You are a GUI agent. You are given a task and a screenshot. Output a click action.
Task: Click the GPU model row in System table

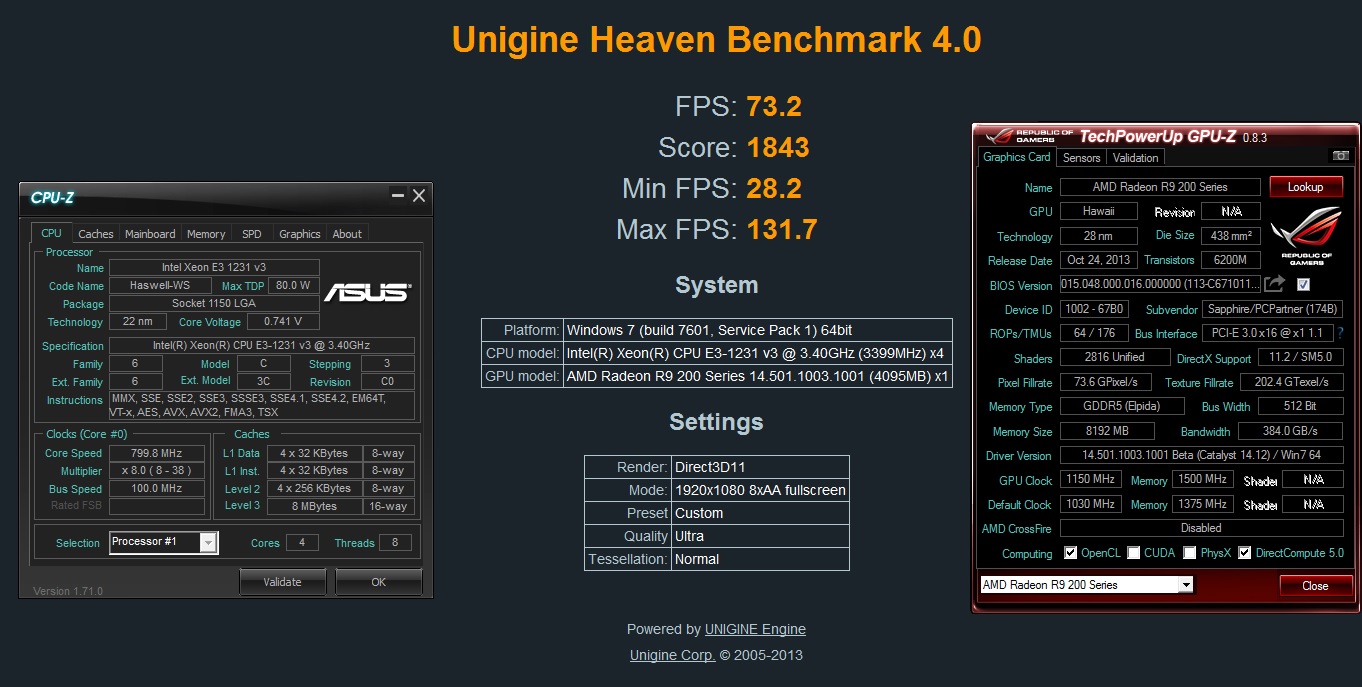717,377
